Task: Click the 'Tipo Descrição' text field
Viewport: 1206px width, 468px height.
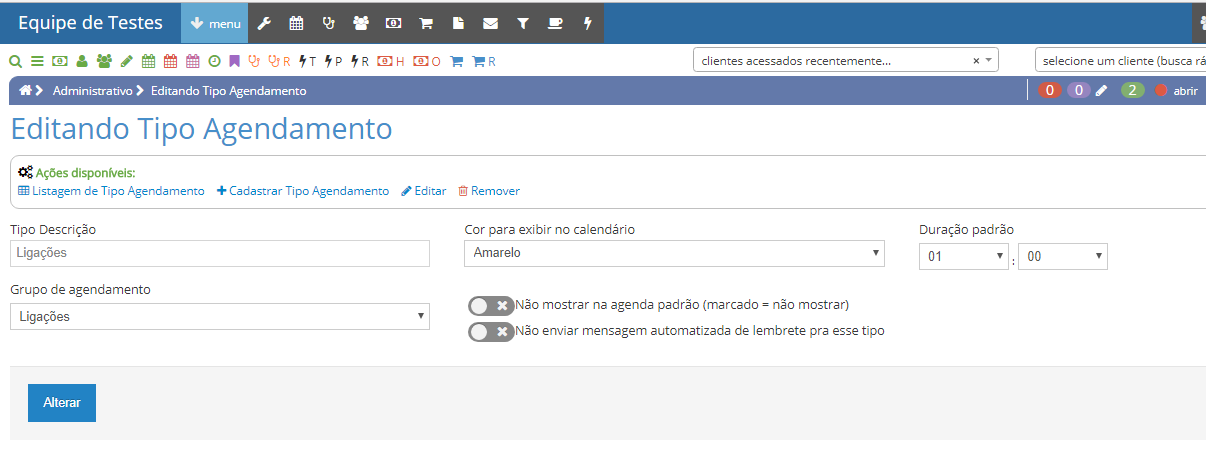Action: pyautogui.click(x=219, y=254)
